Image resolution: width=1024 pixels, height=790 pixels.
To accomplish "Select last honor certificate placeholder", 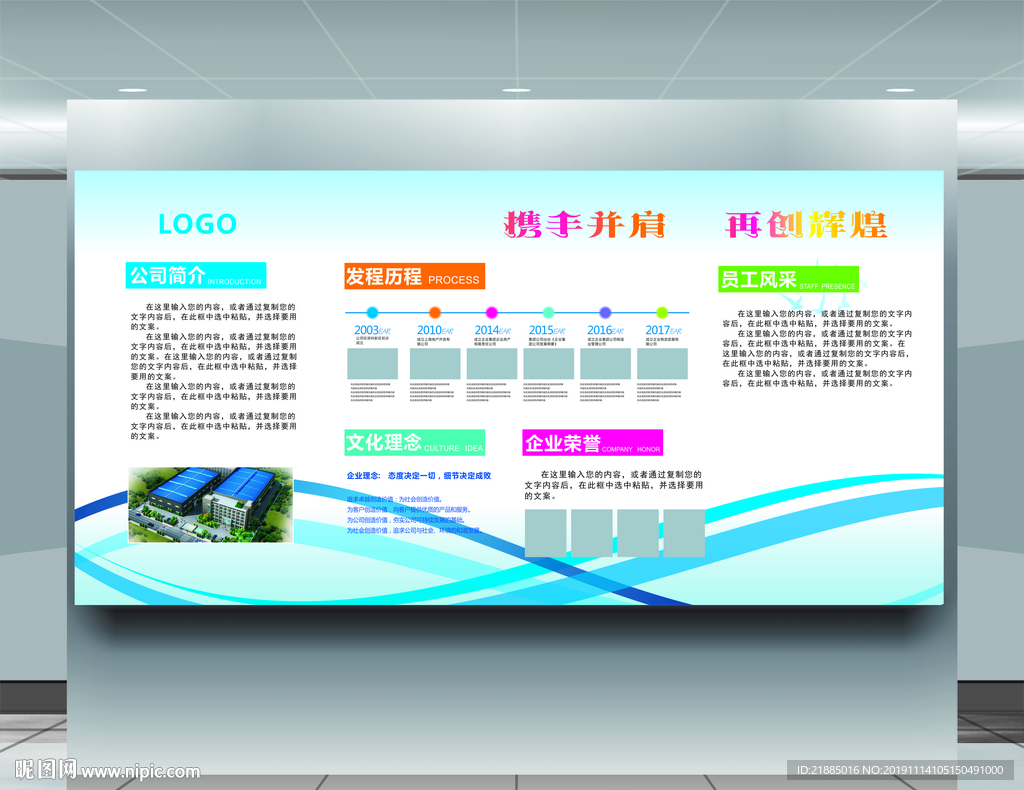I will coord(684,533).
